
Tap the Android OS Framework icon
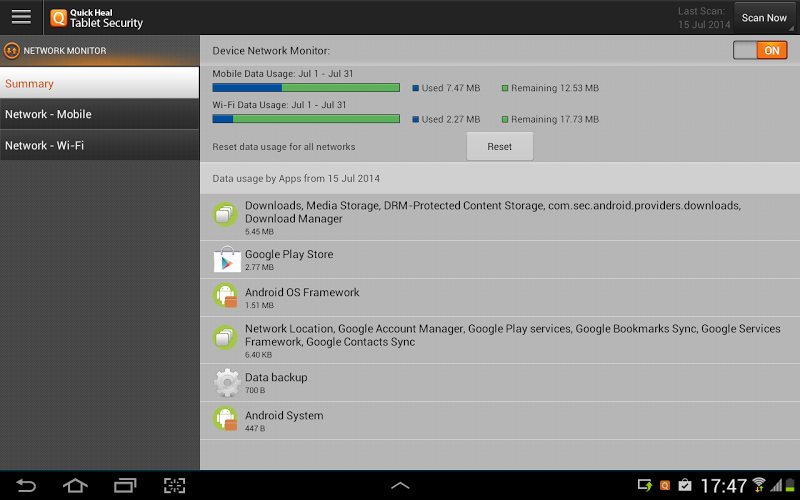click(225, 295)
